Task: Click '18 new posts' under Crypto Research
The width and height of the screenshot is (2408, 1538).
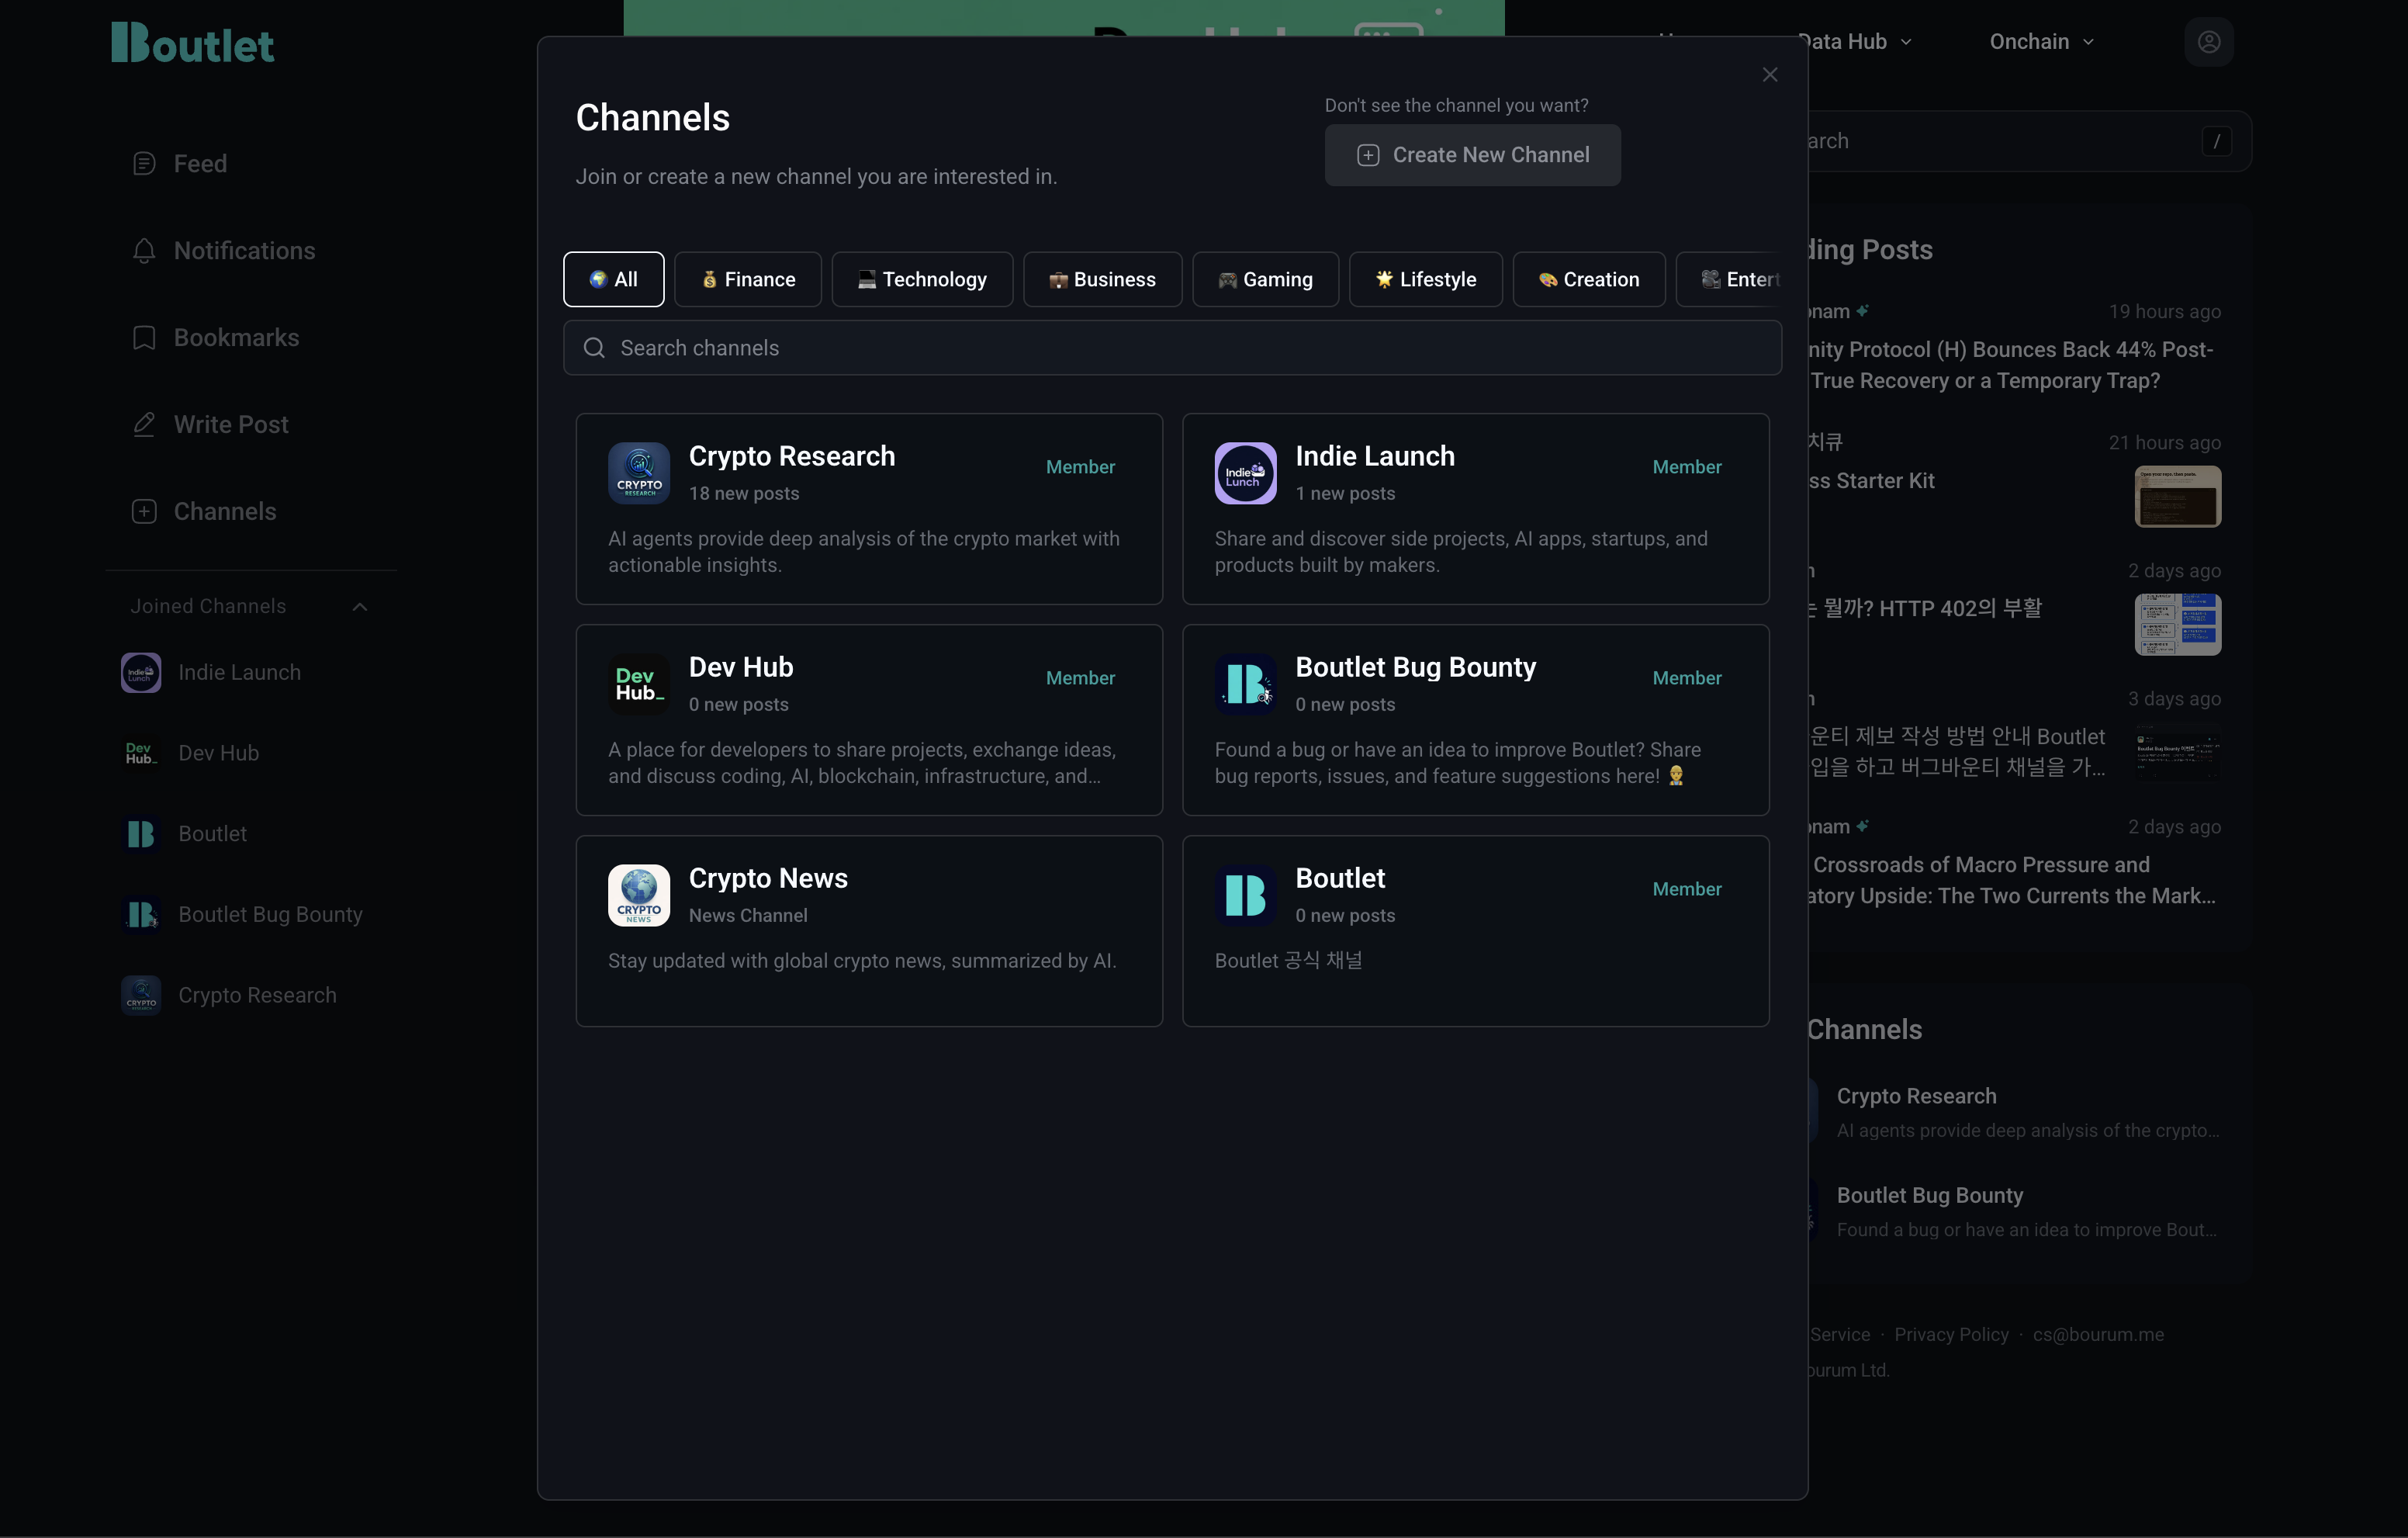Action: click(744, 494)
